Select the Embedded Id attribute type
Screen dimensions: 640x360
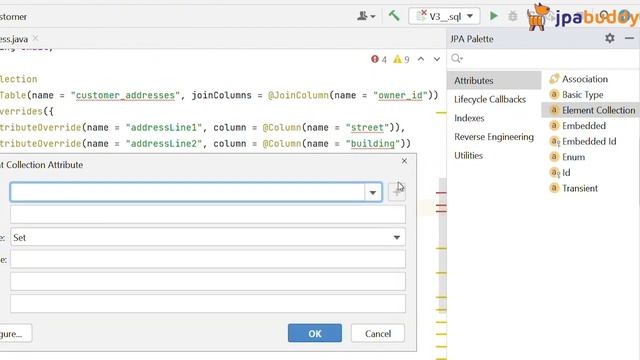583,141
